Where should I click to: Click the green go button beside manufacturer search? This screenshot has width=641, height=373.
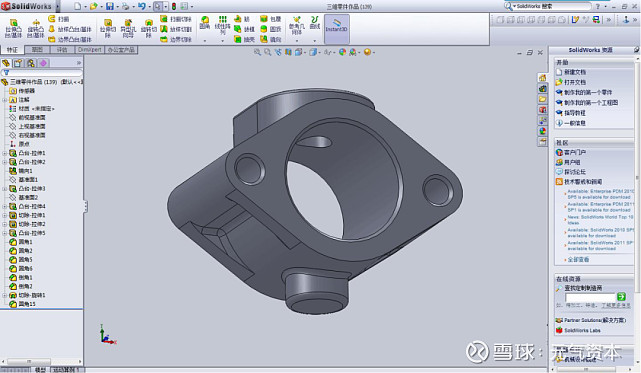tap(621, 297)
